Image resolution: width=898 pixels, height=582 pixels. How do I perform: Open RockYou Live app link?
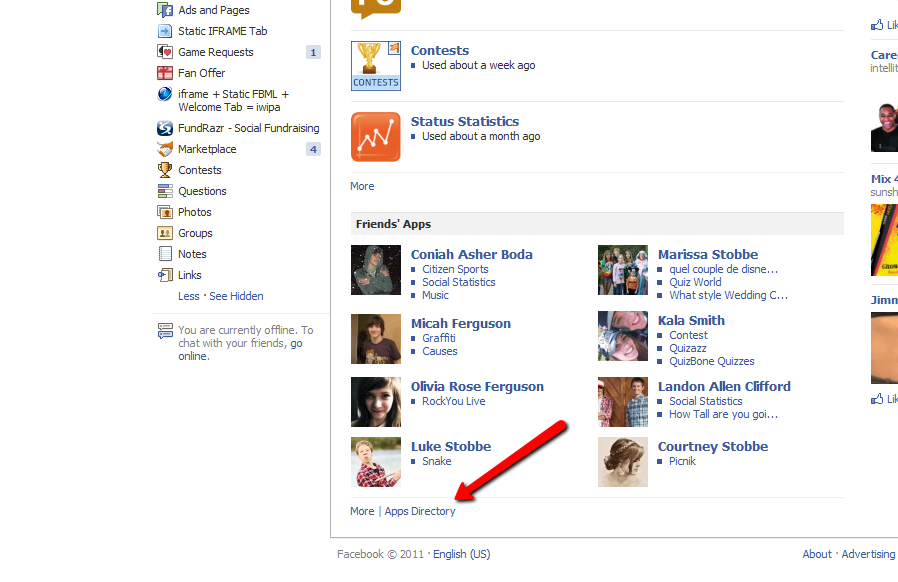454,401
